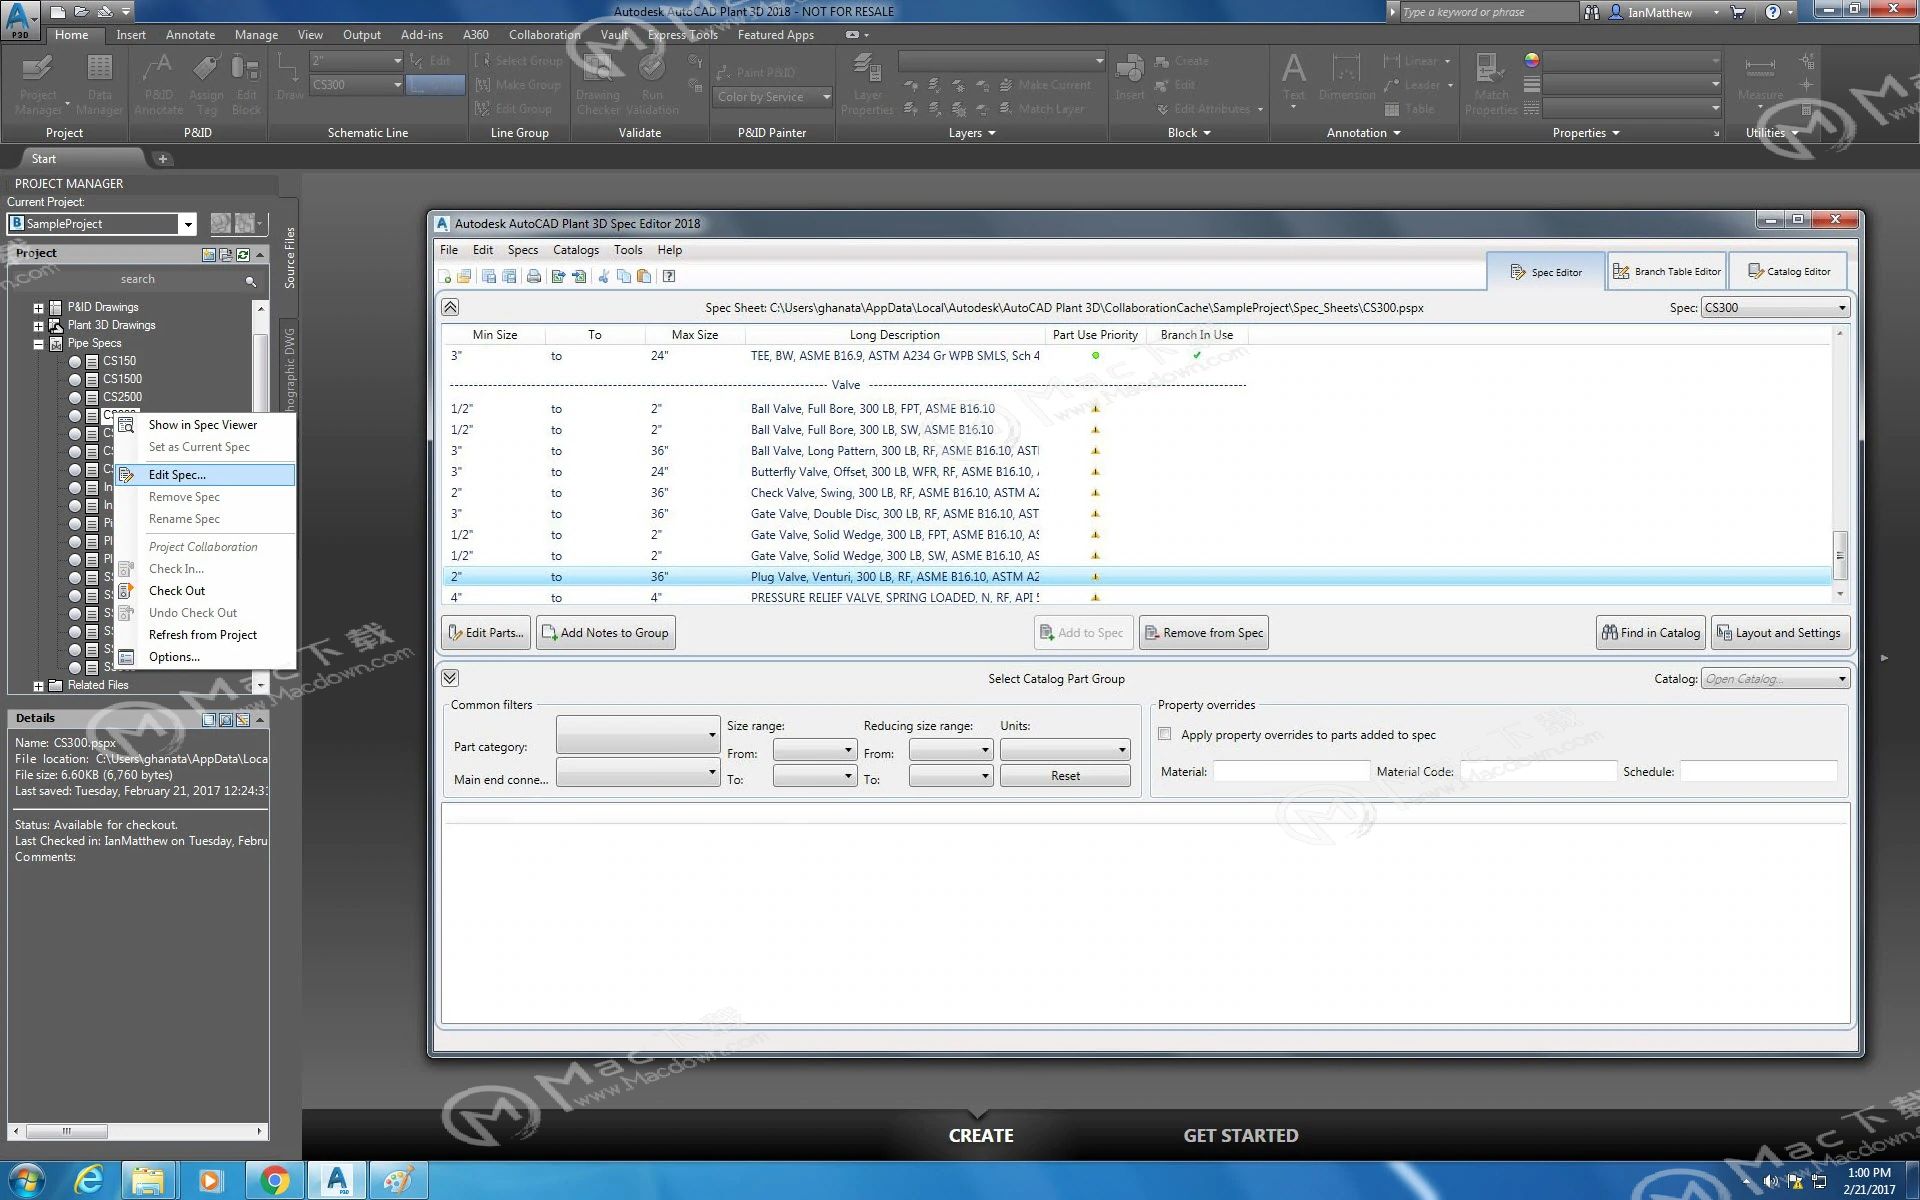Select the Butterfly Valve, Offset row

click(1137, 472)
